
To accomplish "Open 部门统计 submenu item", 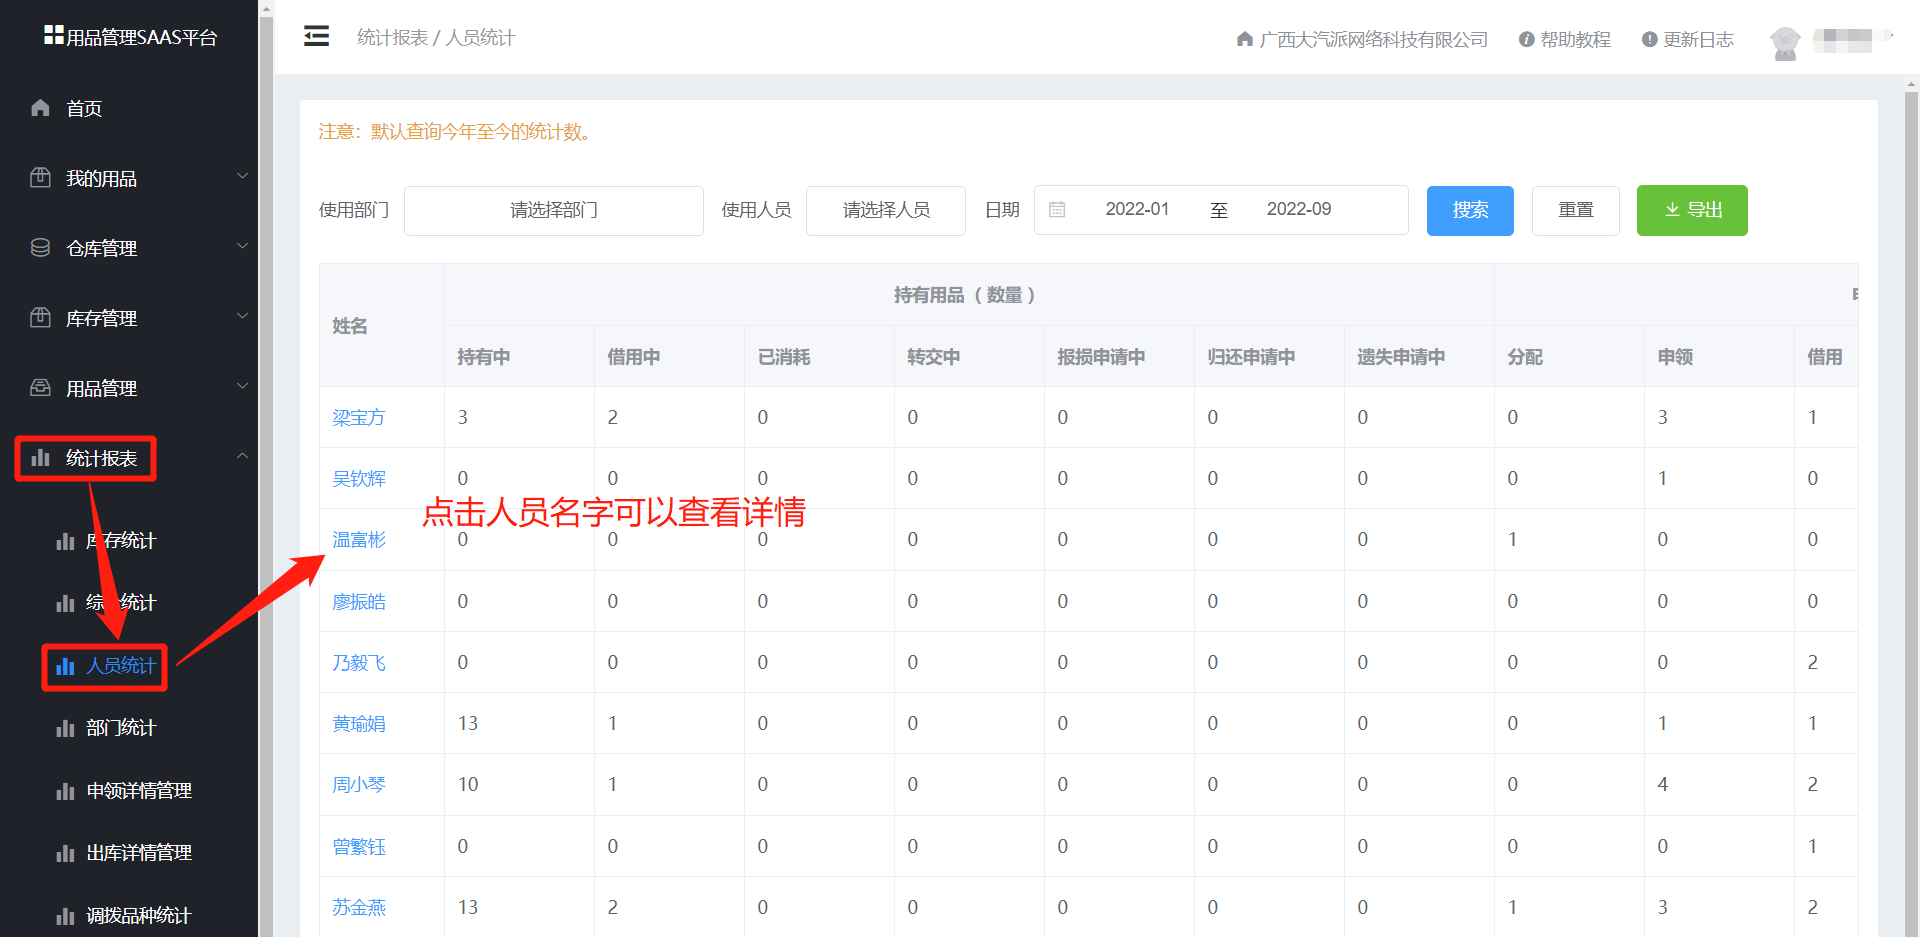I will pyautogui.click(x=121, y=728).
